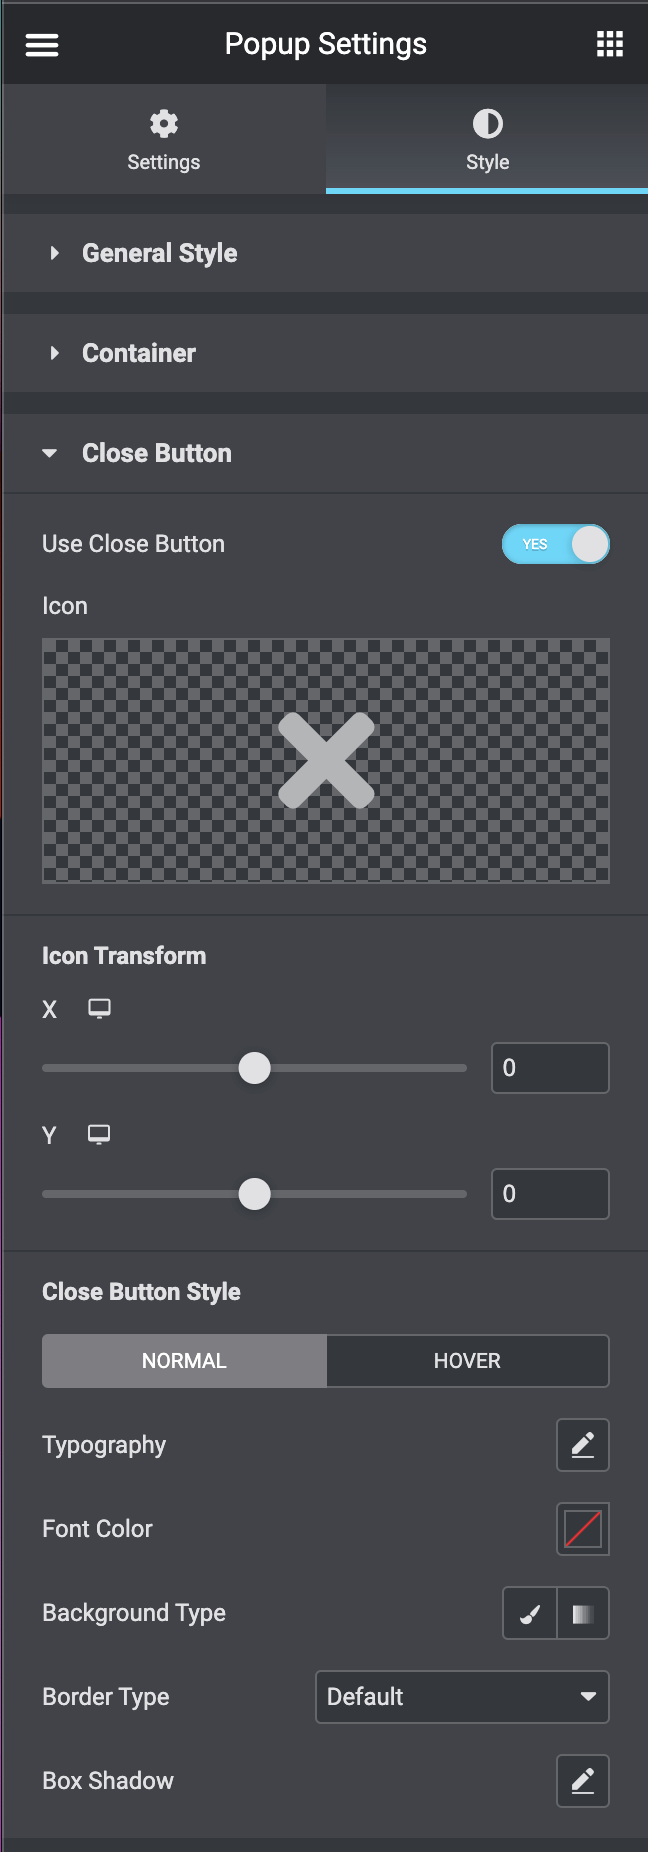Click the desktop responsive icon next to Y
648x1852 pixels.
click(99, 1135)
